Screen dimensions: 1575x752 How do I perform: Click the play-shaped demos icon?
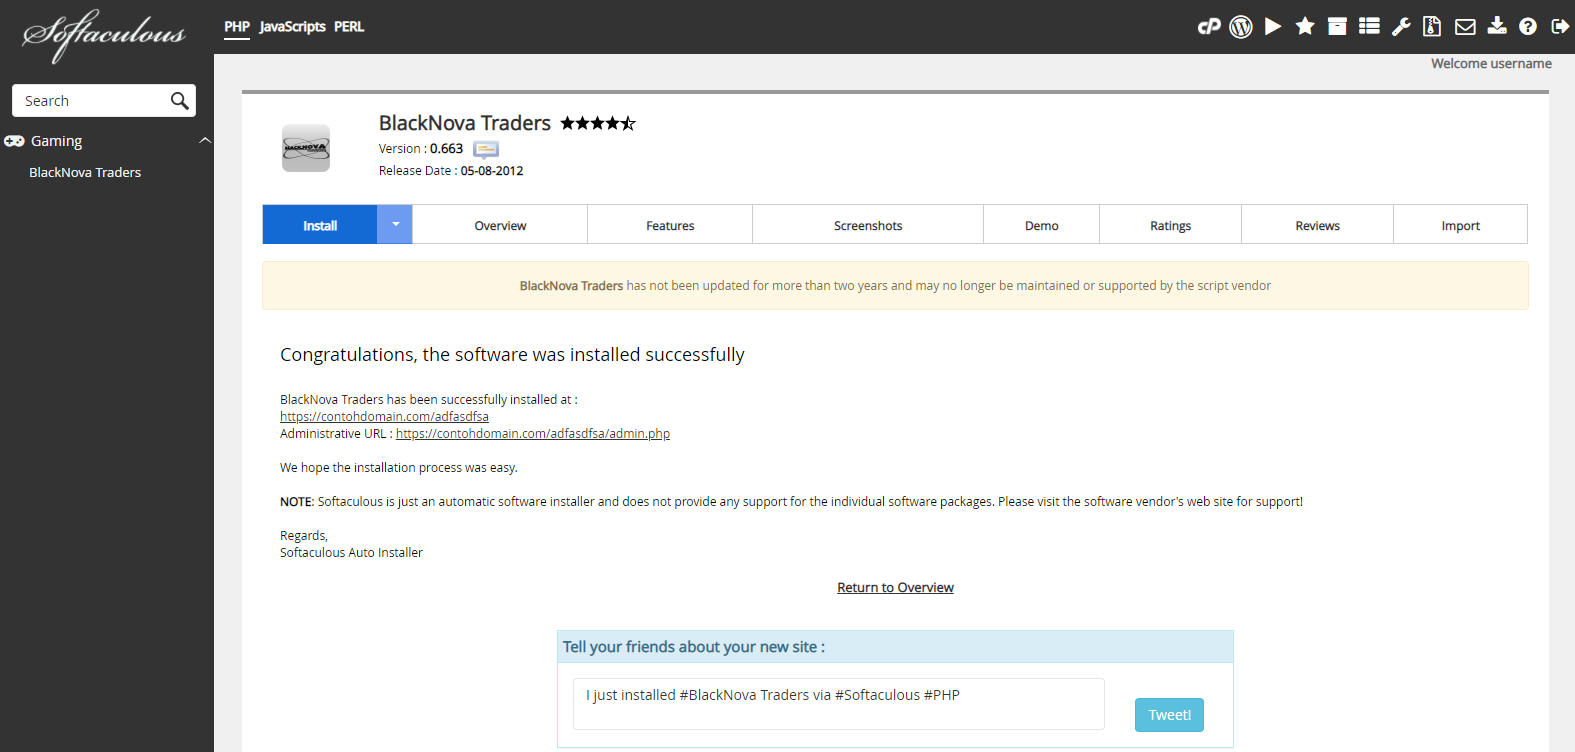[x=1273, y=27]
